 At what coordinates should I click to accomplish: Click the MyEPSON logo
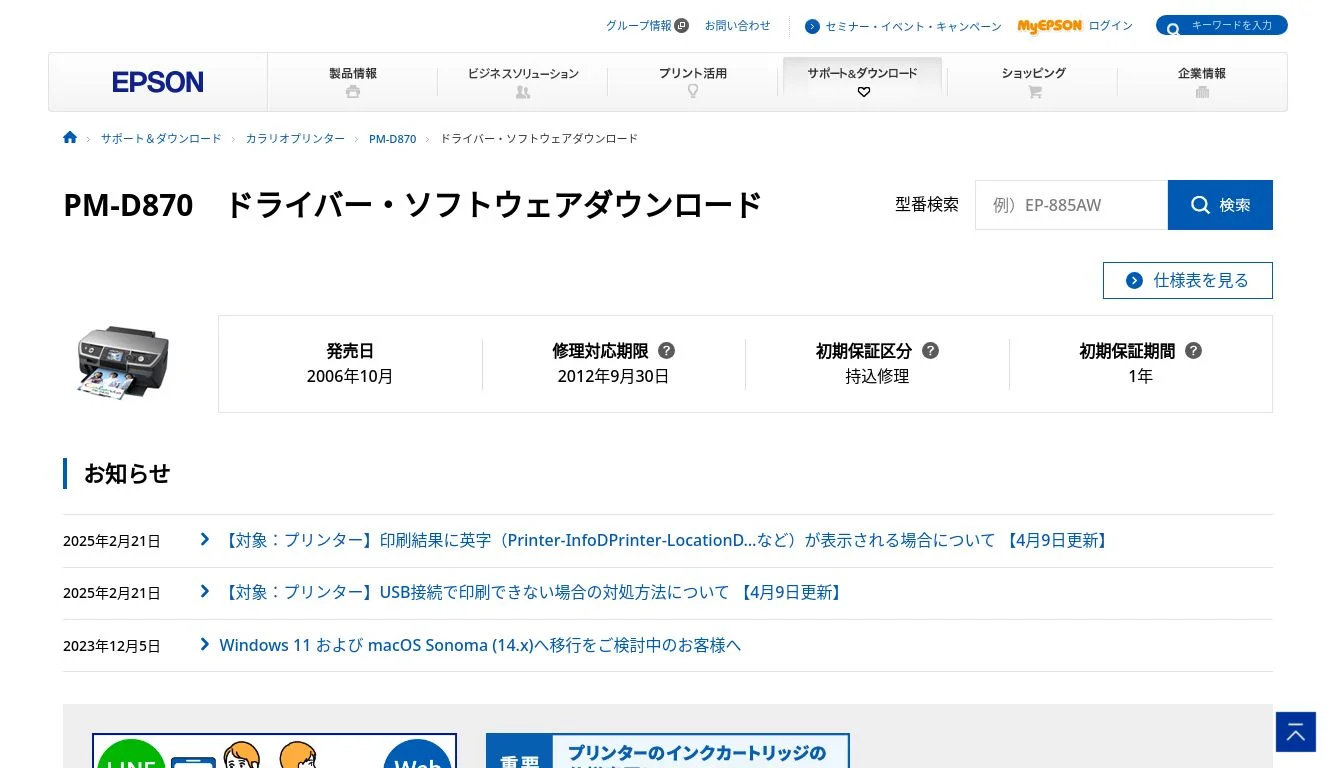[1050, 26]
